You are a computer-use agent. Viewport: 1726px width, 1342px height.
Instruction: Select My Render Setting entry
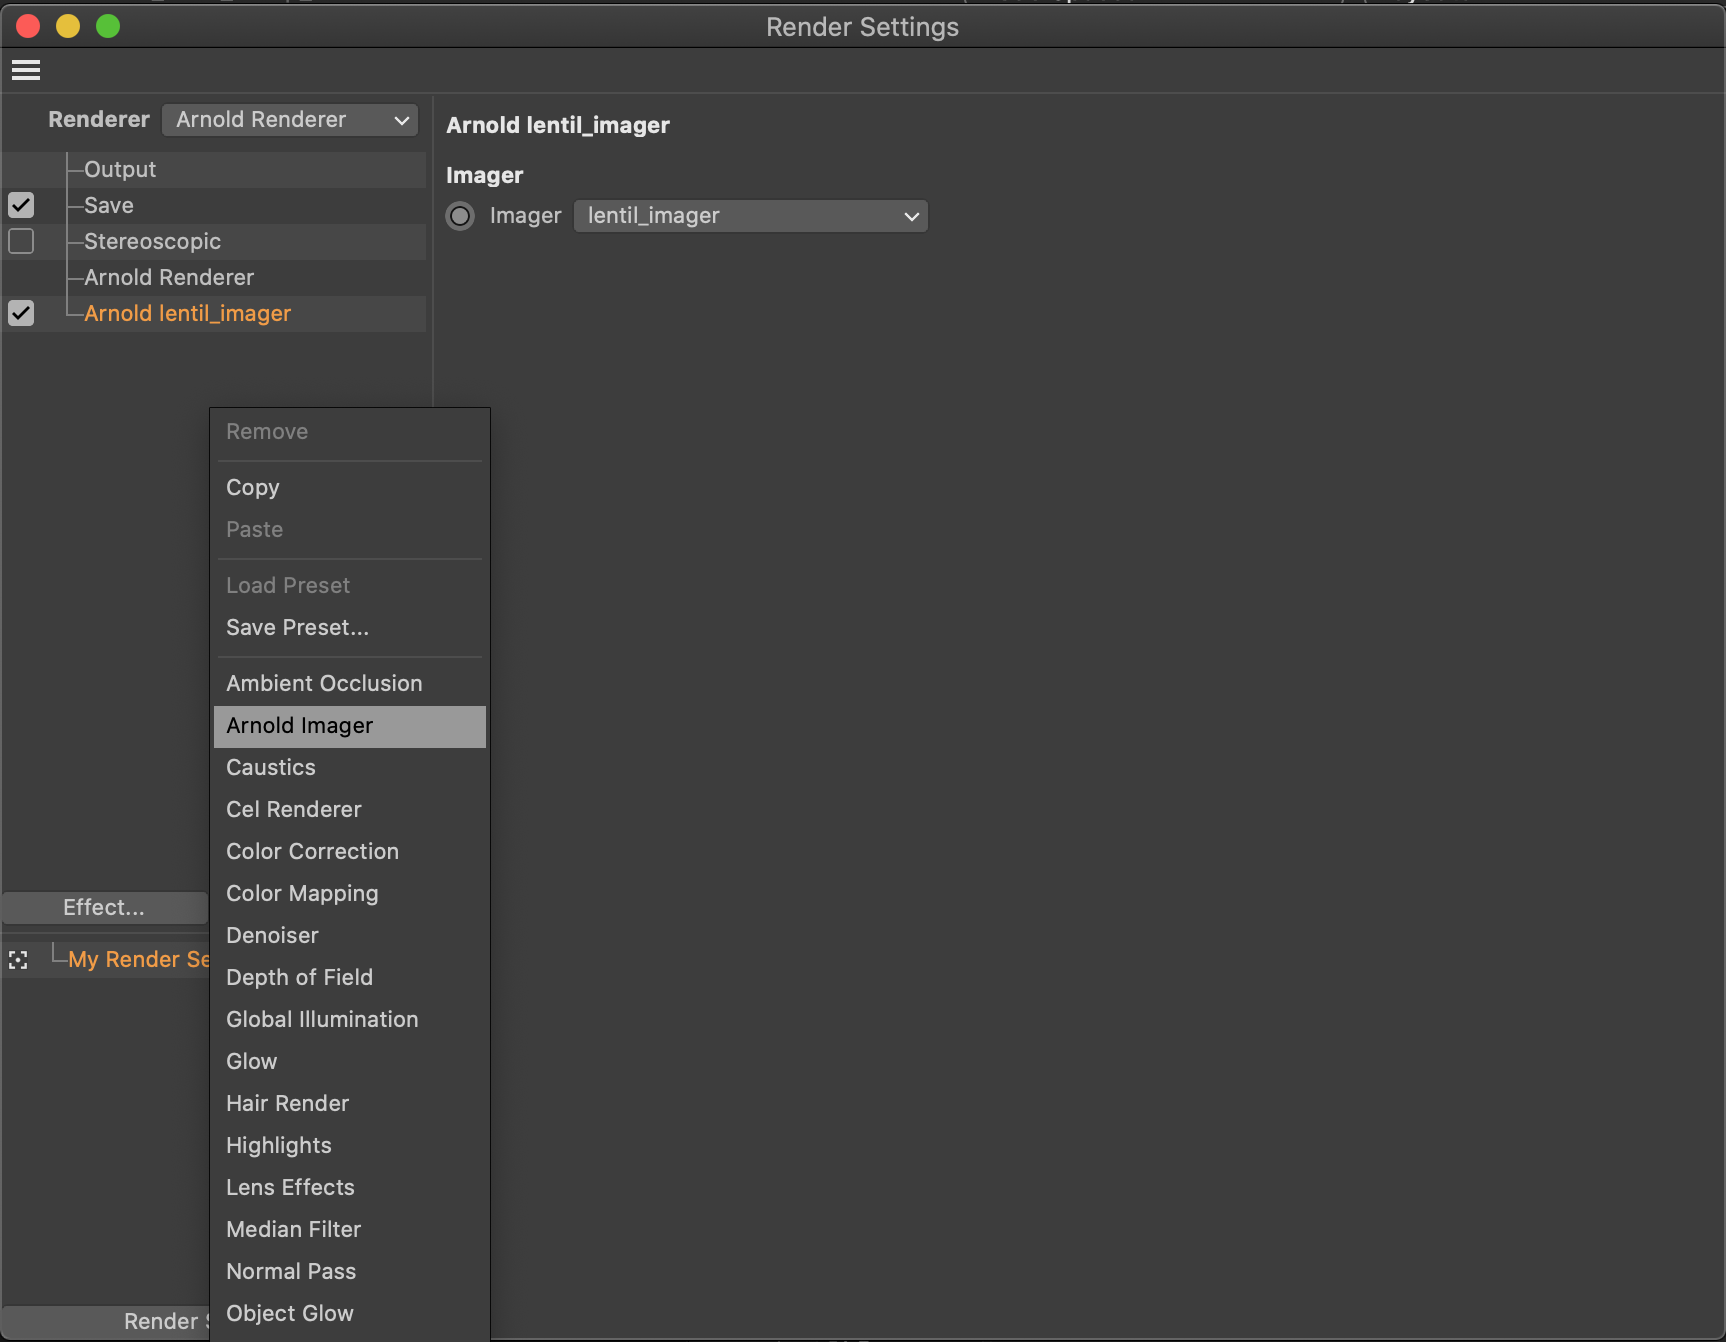[x=138, y=960]
